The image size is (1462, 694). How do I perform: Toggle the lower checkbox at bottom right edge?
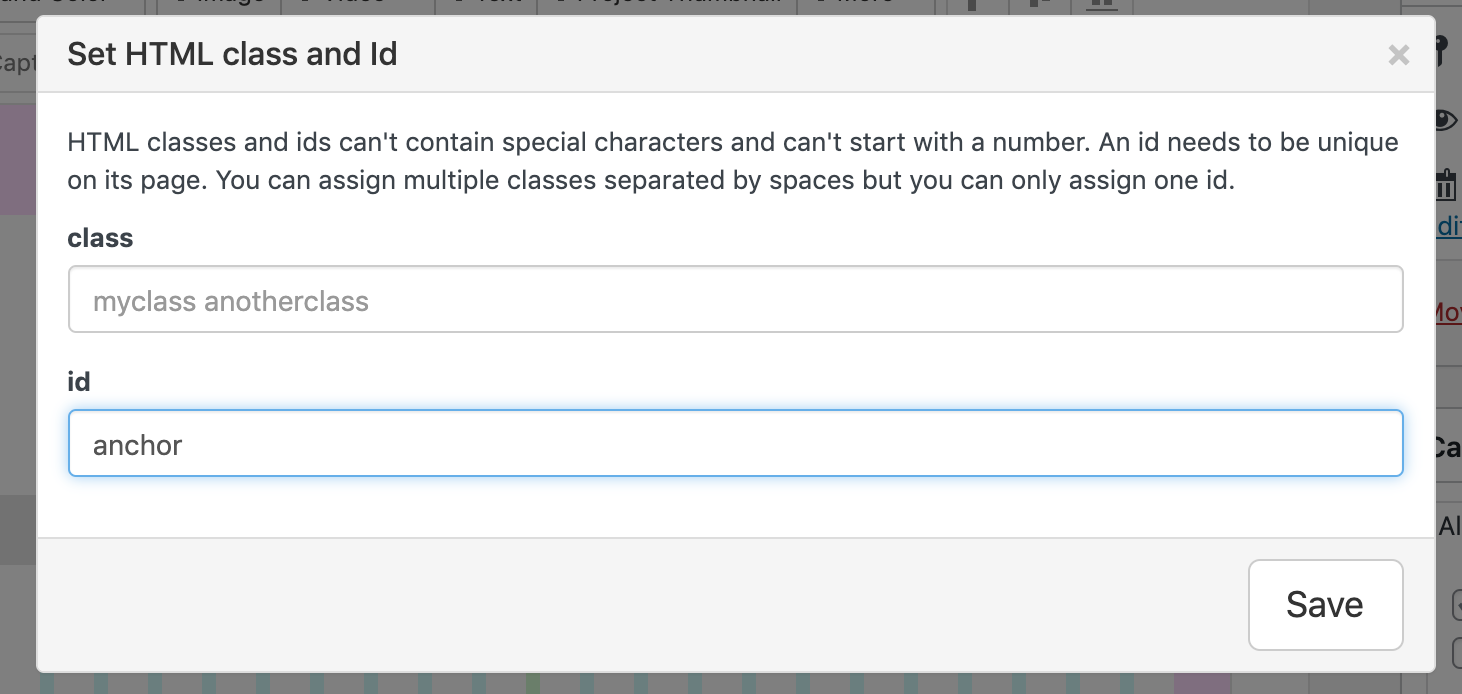[1456, 654]
